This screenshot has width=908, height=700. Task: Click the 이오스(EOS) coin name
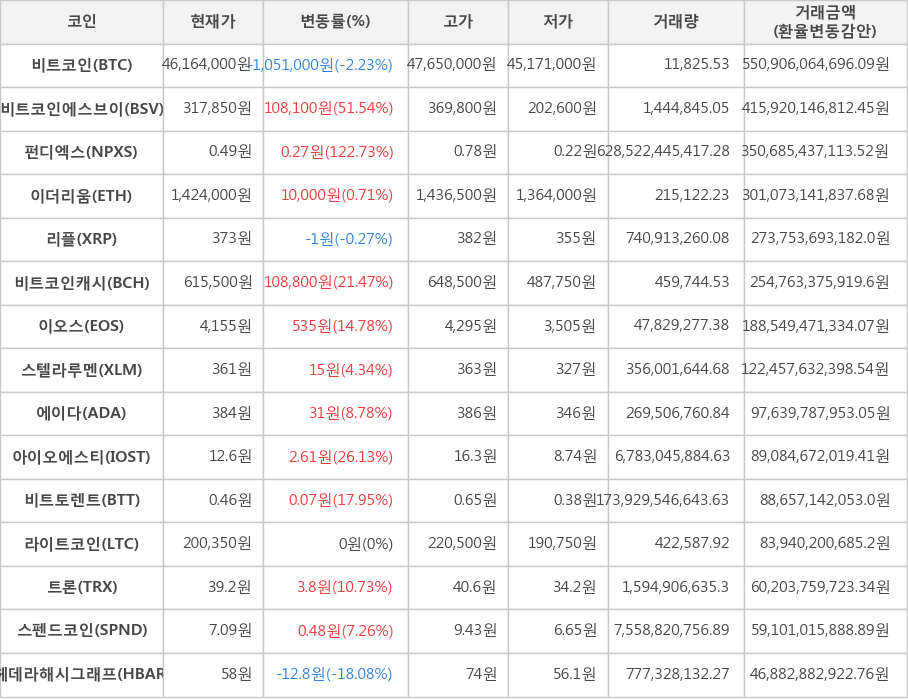click(x=82, y=326)
